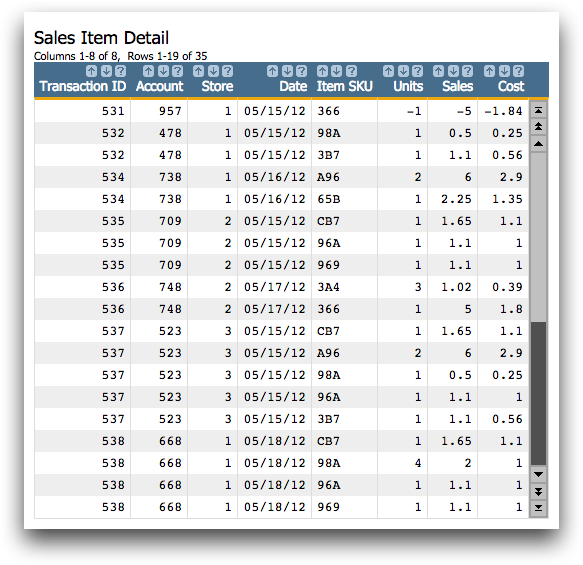Click the page-up double arrow button
This screenshot has height=565, width=583.
click(538, 127)
